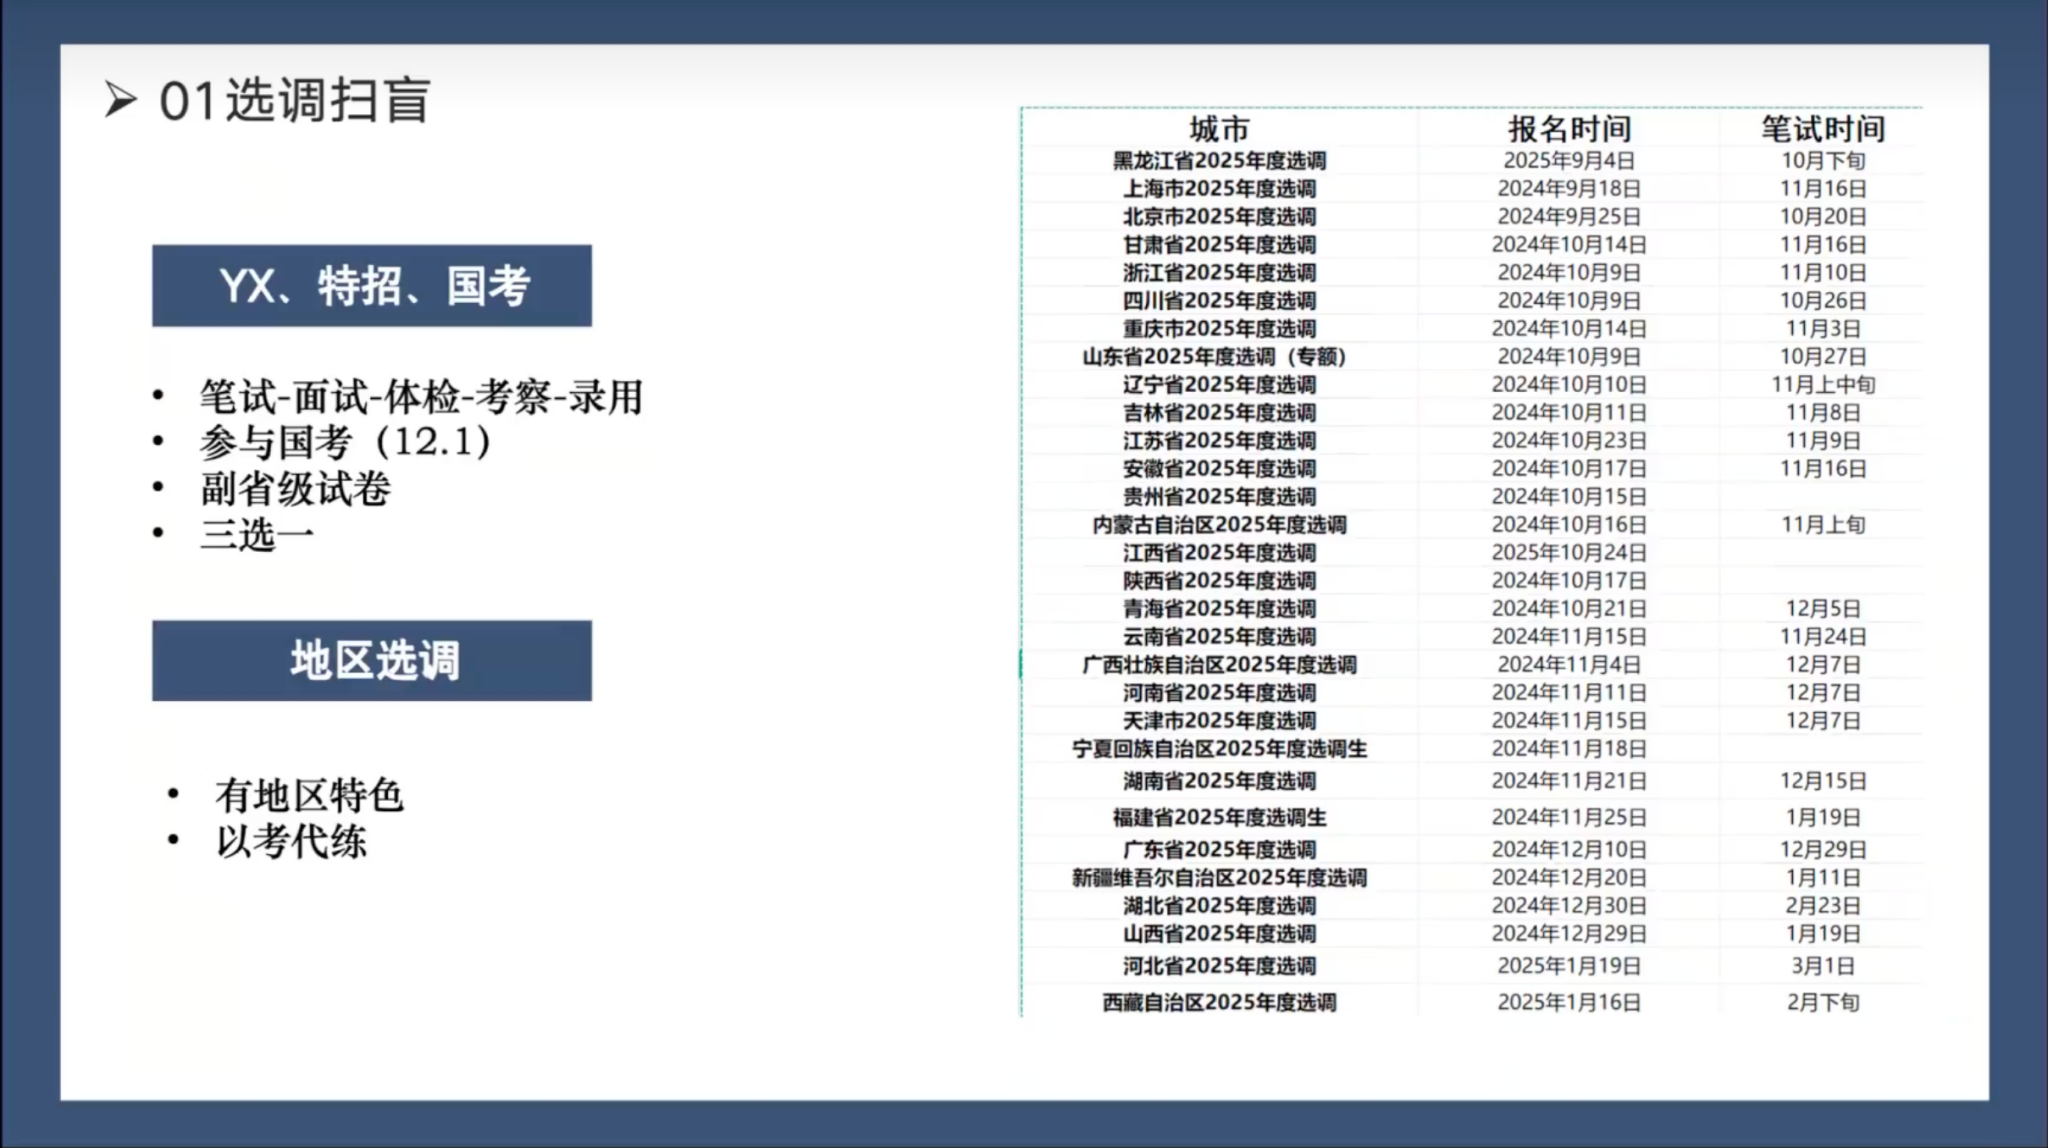Click the 有地区特色 bullet item
The width and height of the screenshot is (2048, 1148).
pos(309,796)
